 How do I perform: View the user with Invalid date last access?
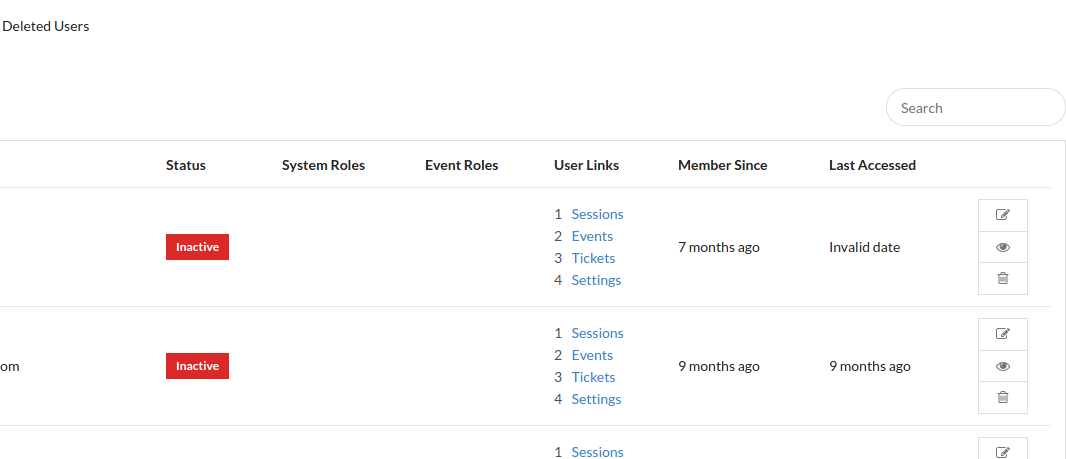pos(1002,248)
